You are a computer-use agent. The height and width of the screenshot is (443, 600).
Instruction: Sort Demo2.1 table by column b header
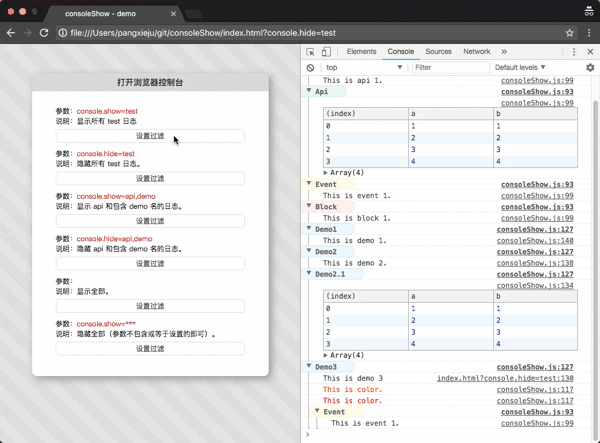tap(535, 296)
